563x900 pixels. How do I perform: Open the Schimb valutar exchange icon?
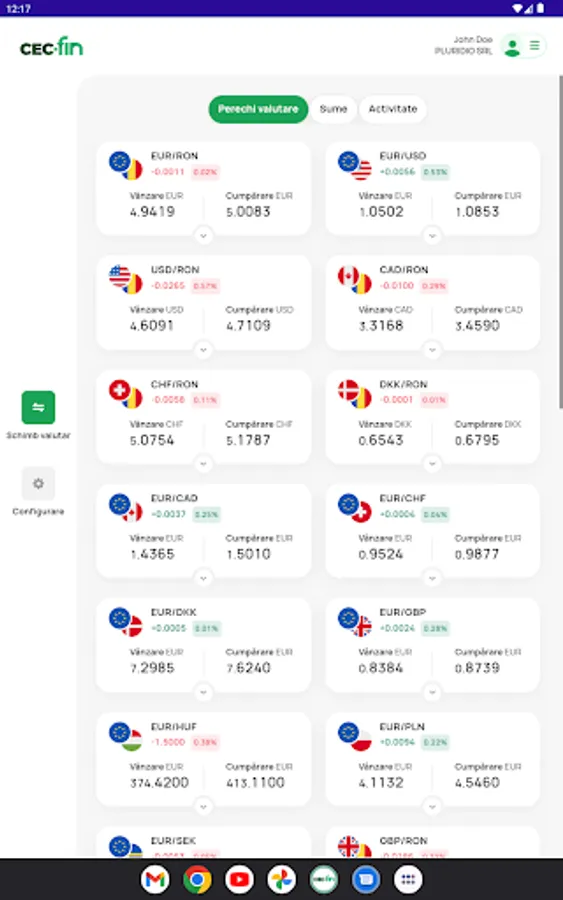point(38,408)
